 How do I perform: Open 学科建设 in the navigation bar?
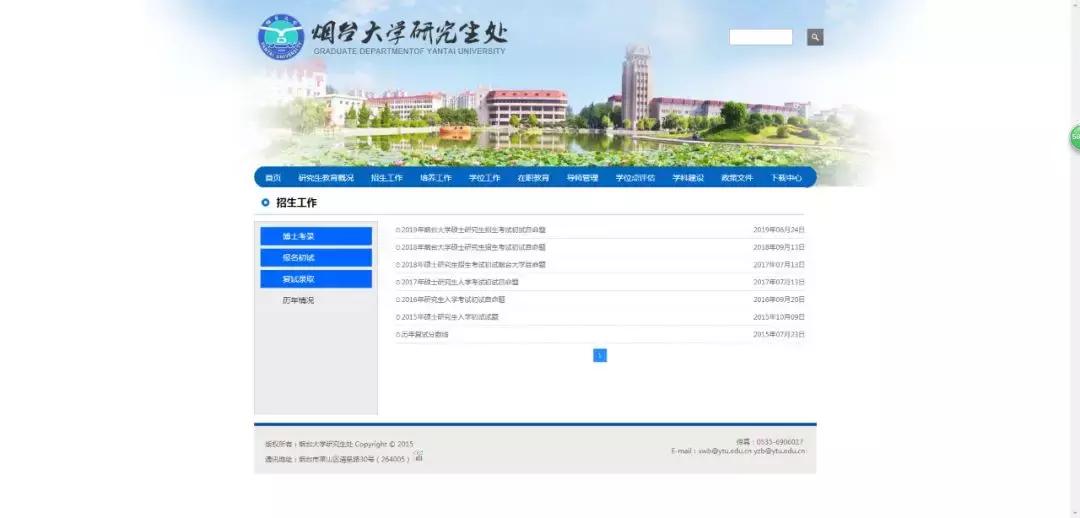point(688,178)
